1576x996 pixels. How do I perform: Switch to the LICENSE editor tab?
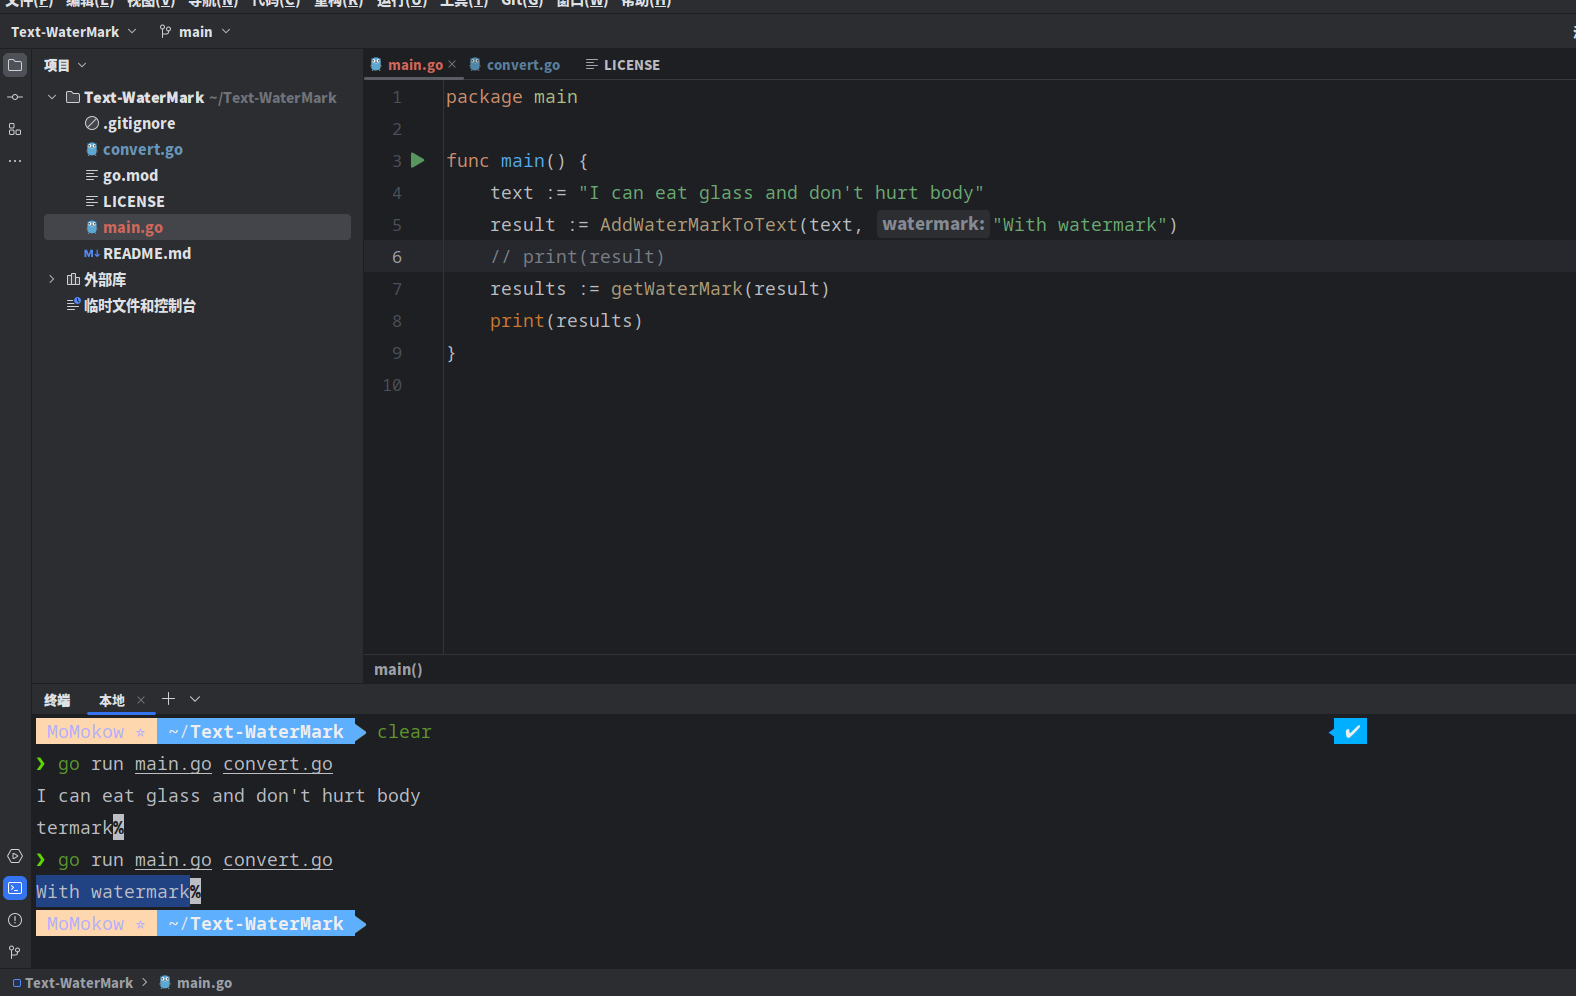click(623, 64)
